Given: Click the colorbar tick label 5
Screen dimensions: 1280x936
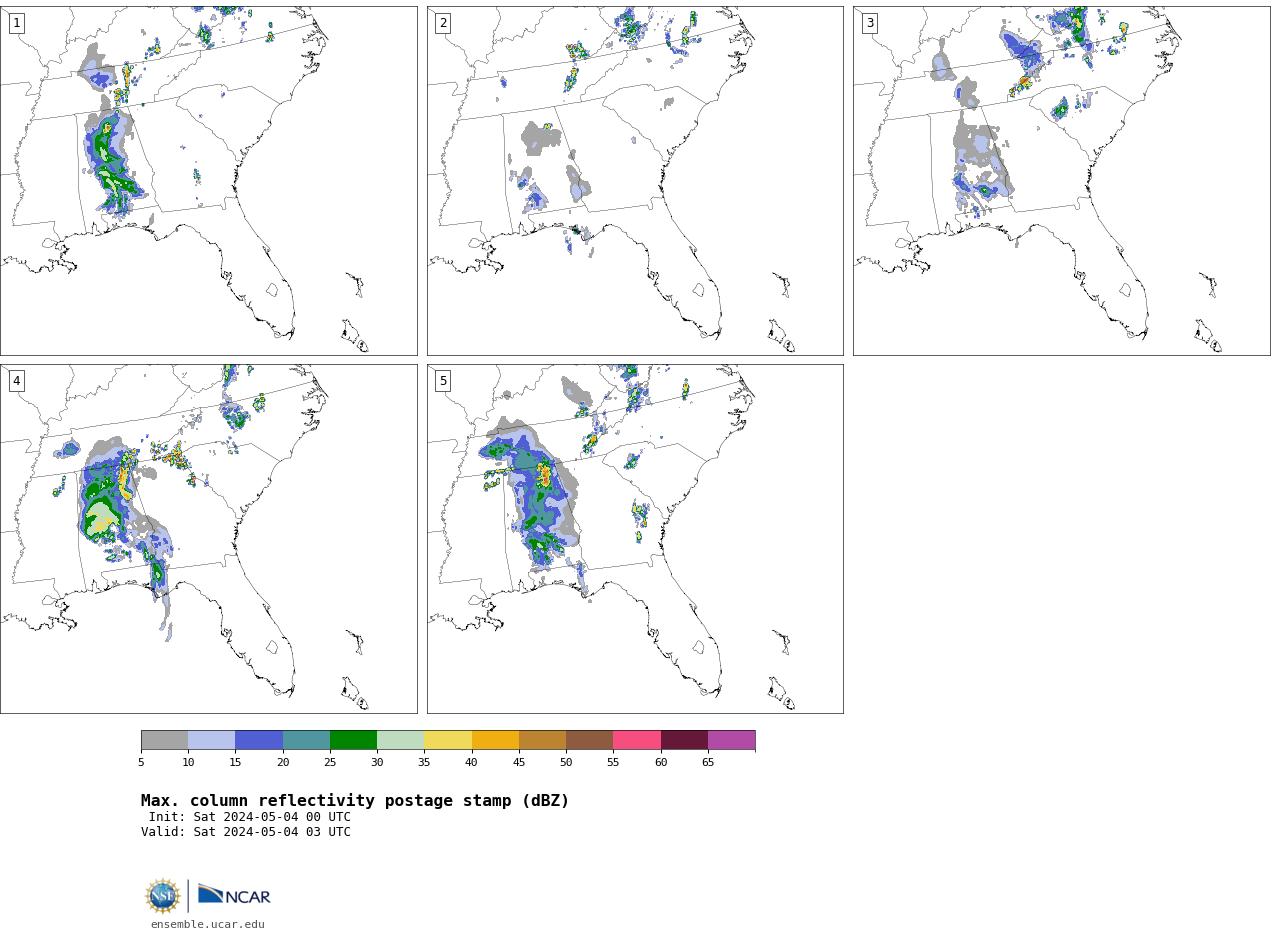Looking at the screenshot, I should click(x=141, y=763).
